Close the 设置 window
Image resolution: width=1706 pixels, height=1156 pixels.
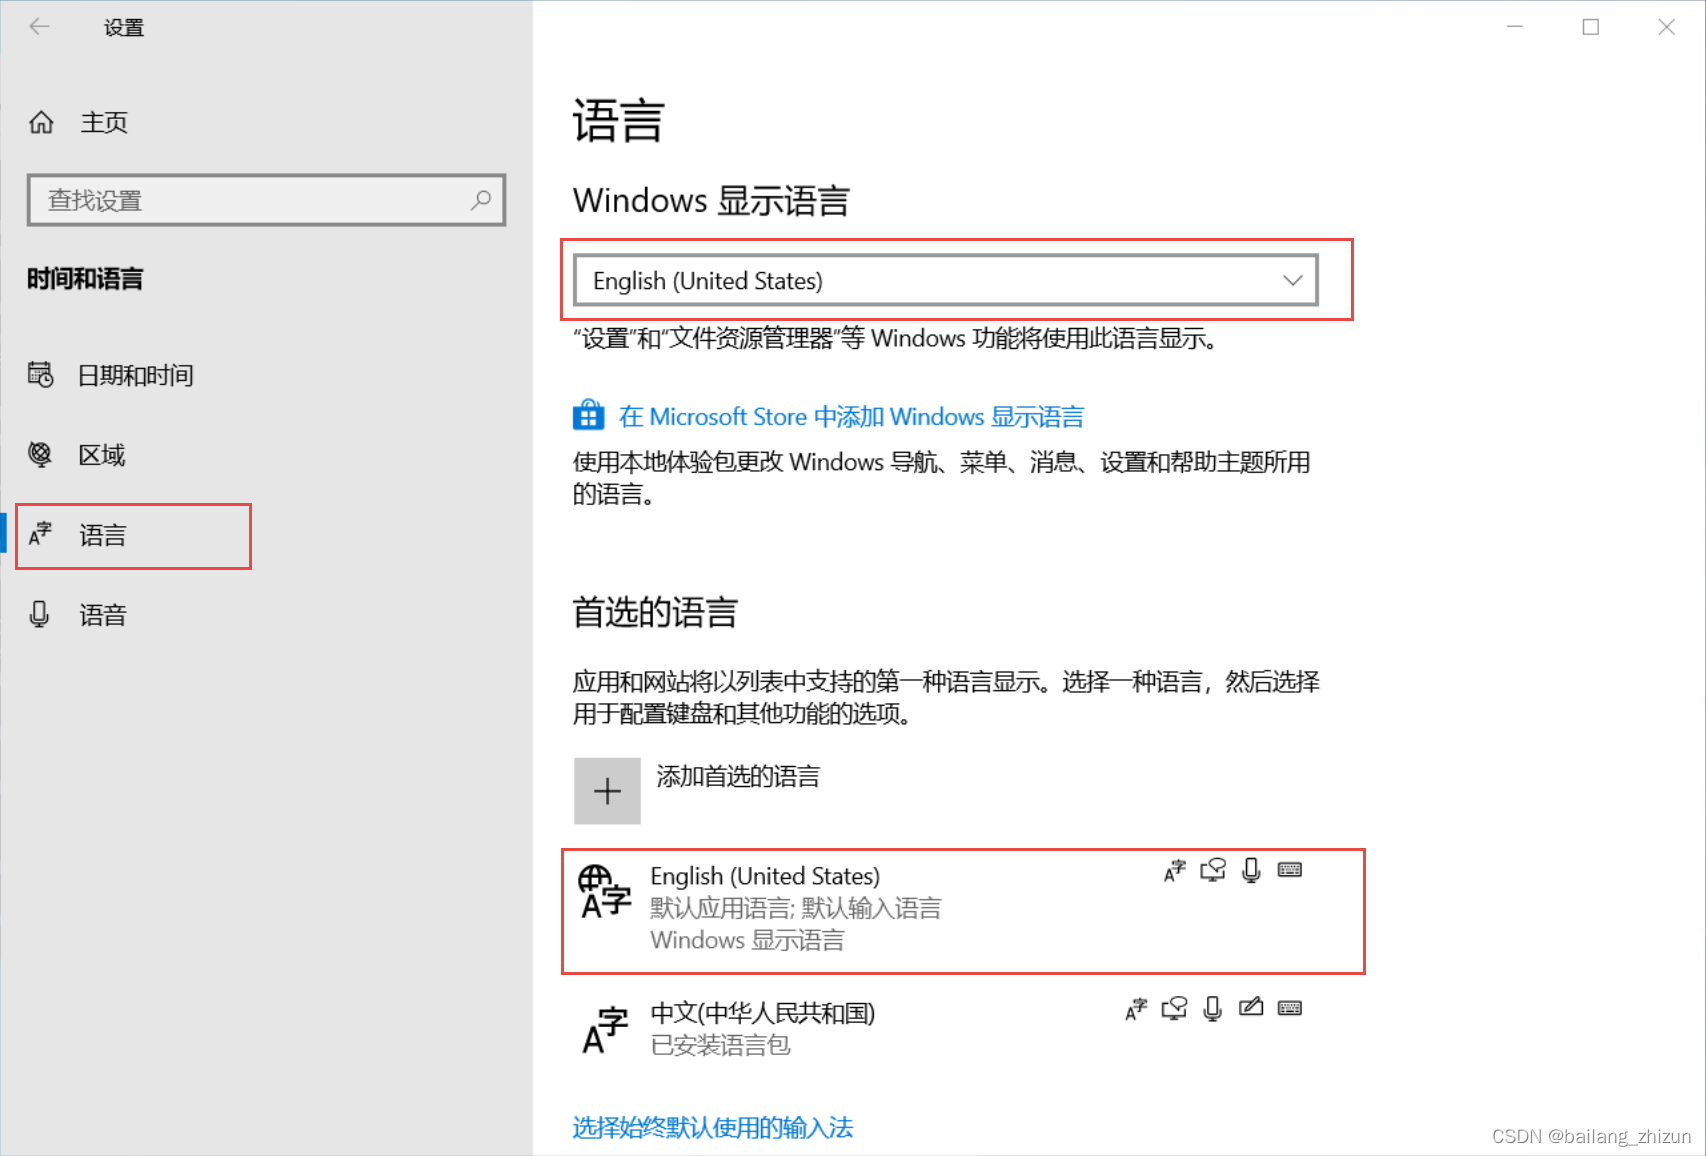pyautogui.click(x=1666, y=27)
